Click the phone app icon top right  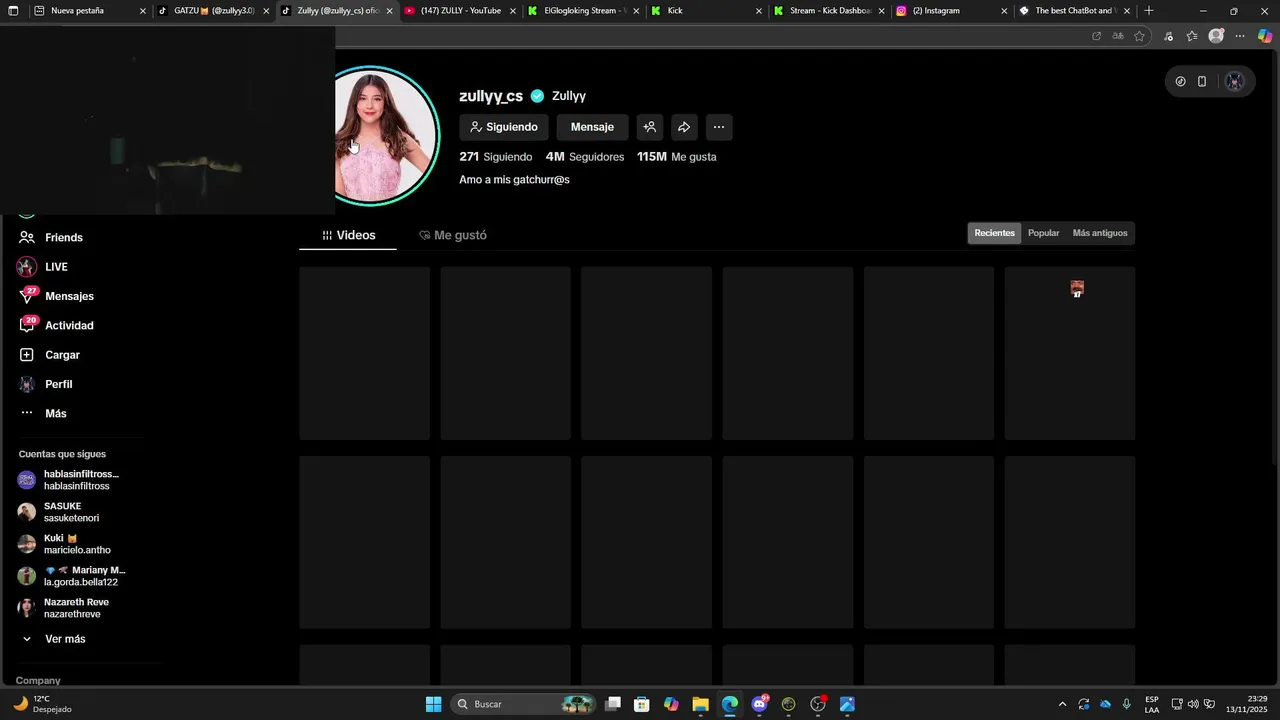[1202, 82]
